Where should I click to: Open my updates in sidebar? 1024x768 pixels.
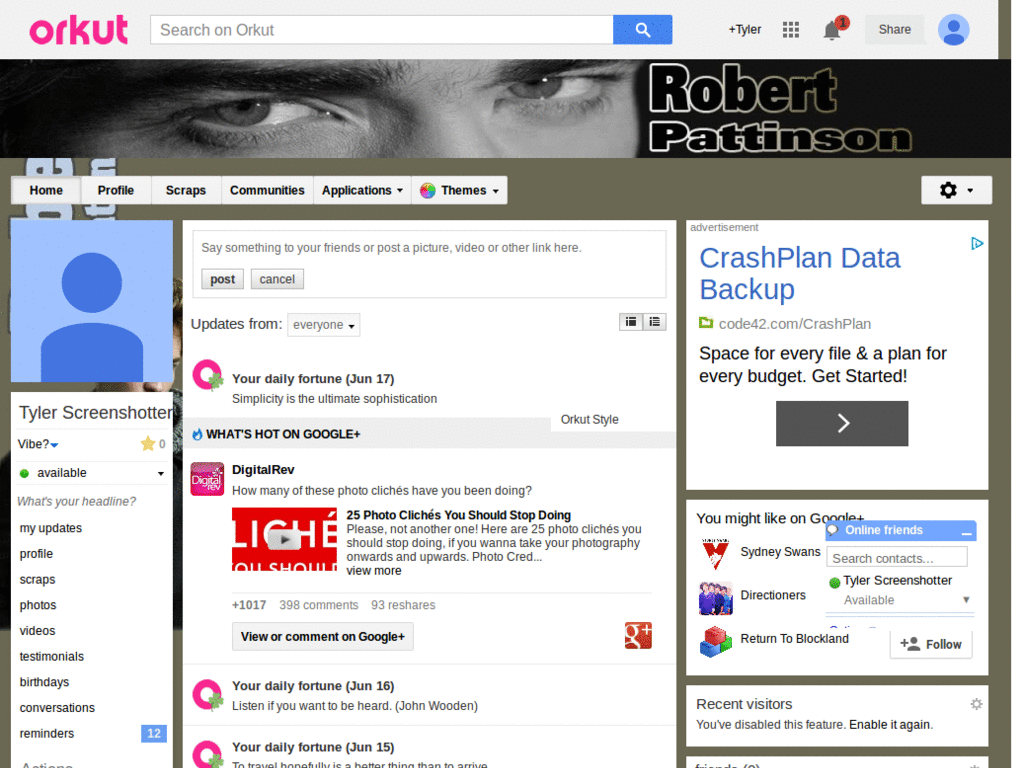pyautogui.click(x=51, y=528)
